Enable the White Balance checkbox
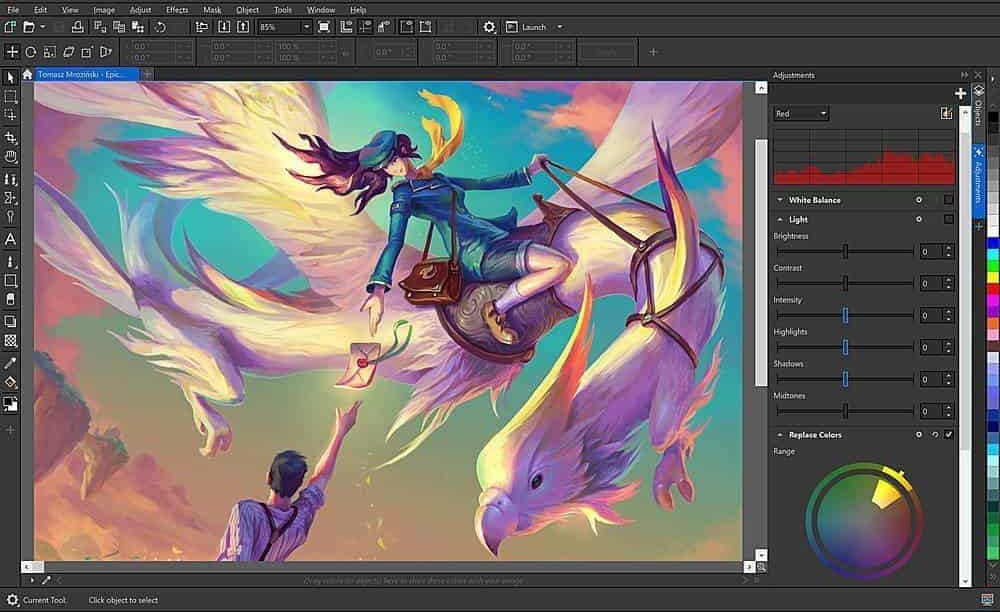Screen dimensions: 1000x612 click(x=948, y=200)
